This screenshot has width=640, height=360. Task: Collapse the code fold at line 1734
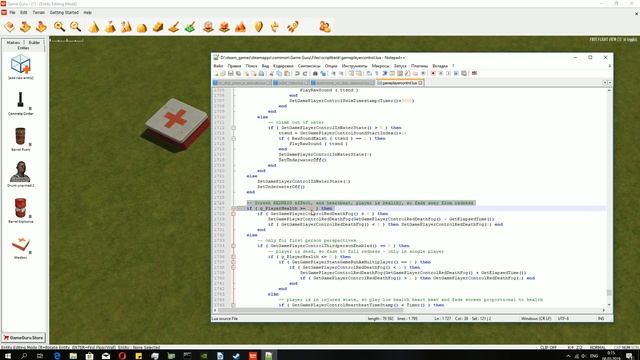coord(233,246)
